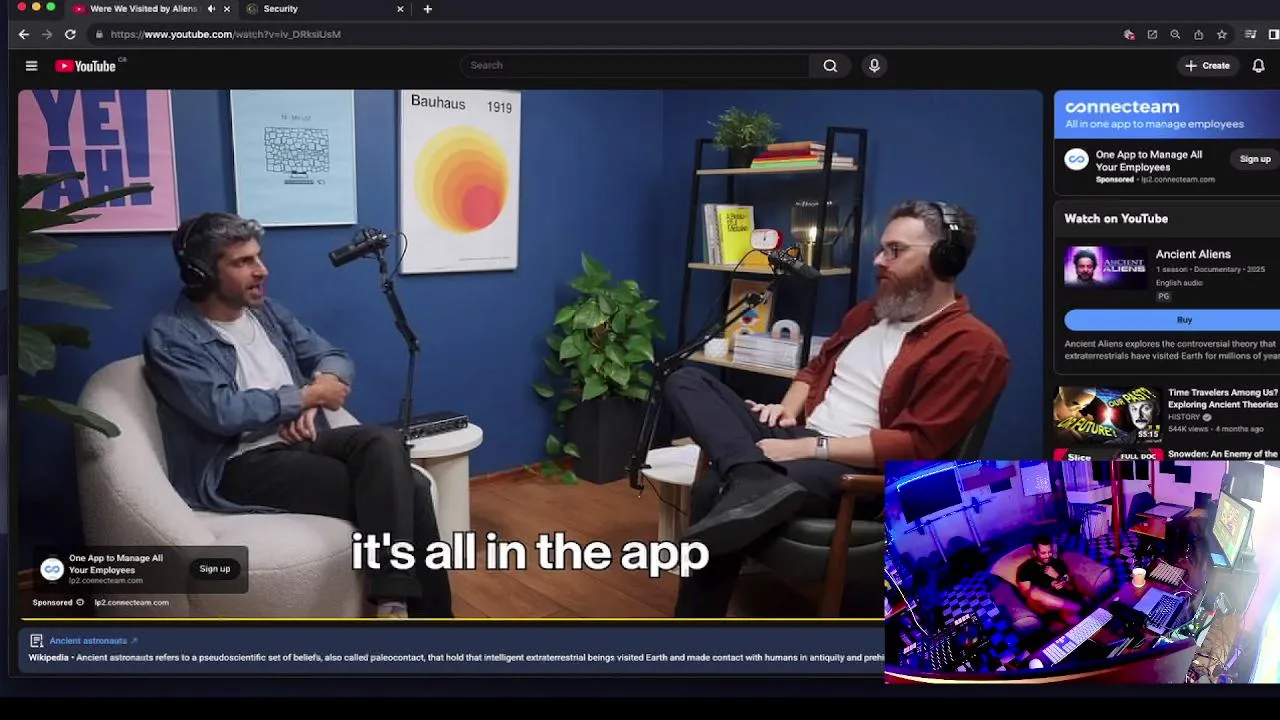The image size is (1280, 720).
Task: Click the Connecteam logo in sidebar ad
Action: (x=1076, y=159)
